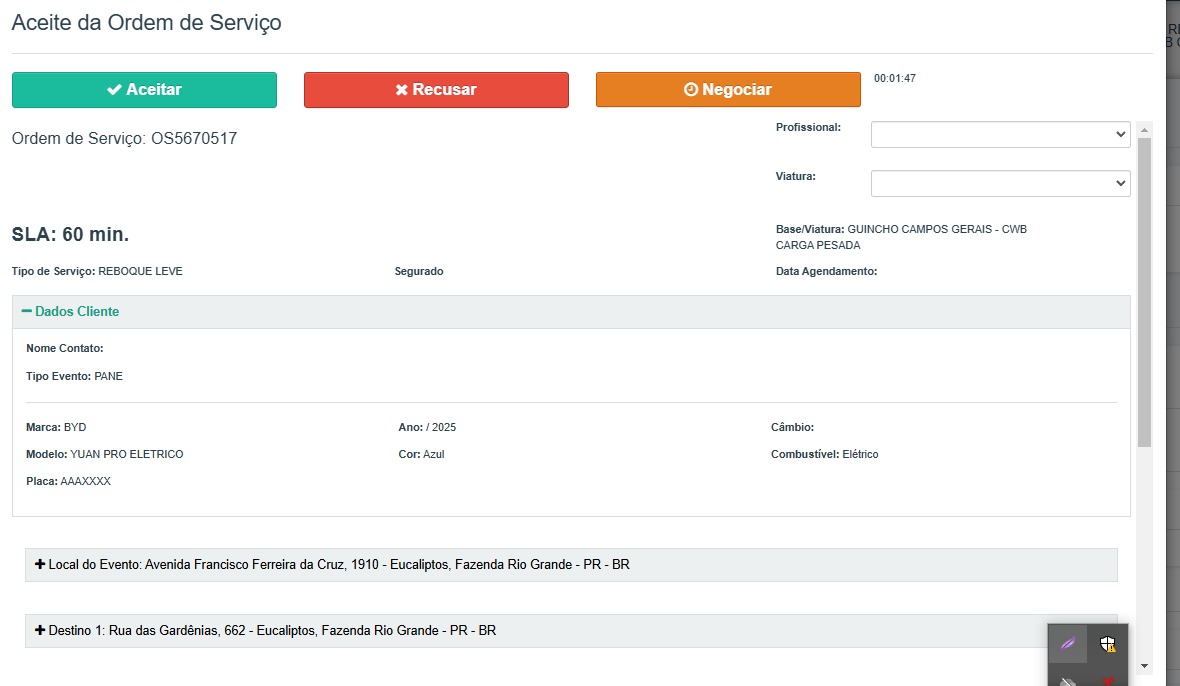Click the order number OS5670517 text

click(x=194, y=139)
